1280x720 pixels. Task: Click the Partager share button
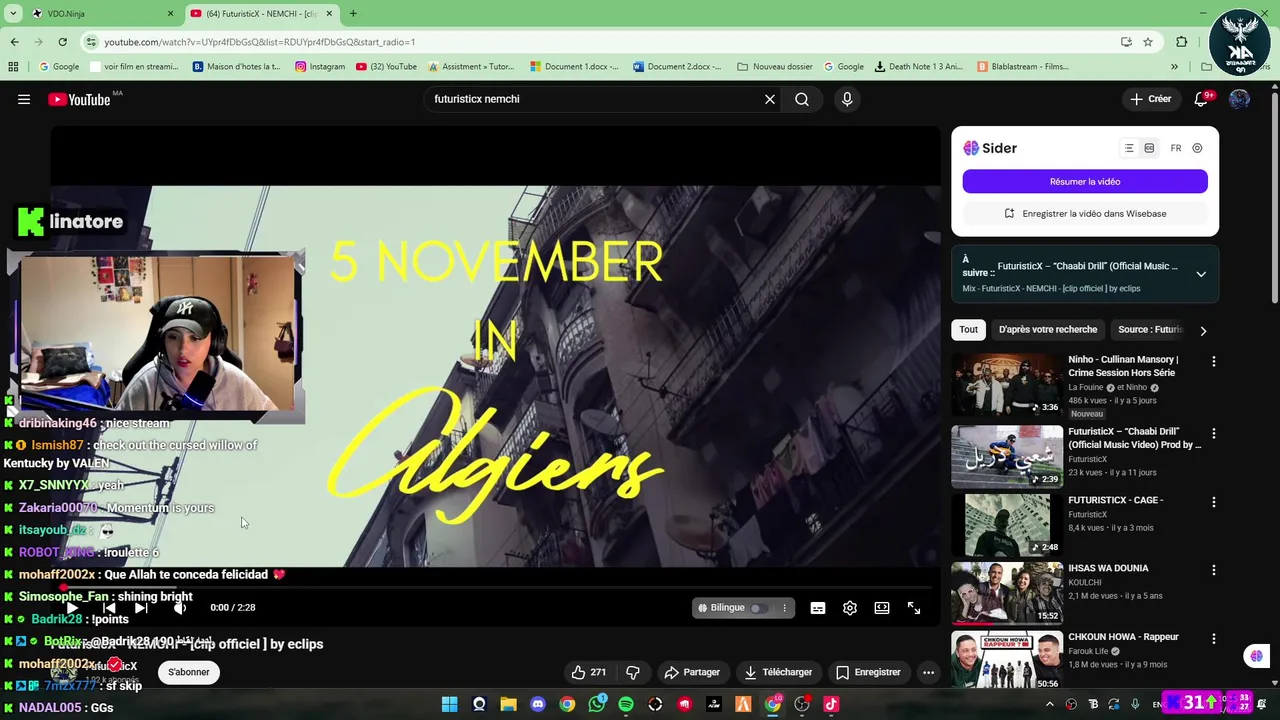[692, 672]
